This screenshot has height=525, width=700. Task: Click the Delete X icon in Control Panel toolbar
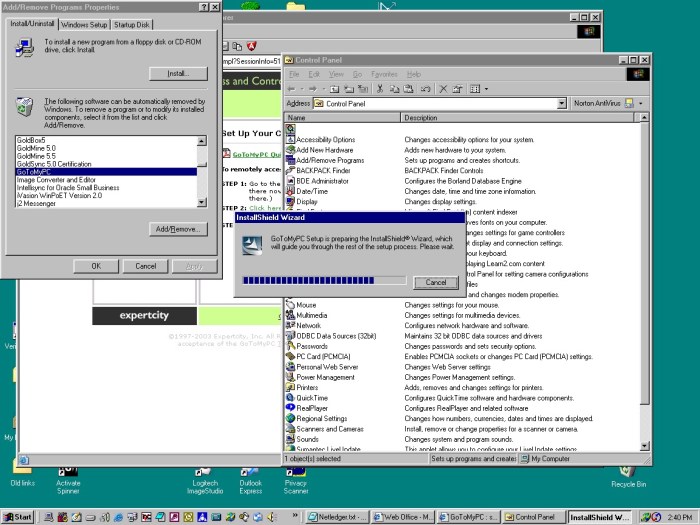click(443, 89)
